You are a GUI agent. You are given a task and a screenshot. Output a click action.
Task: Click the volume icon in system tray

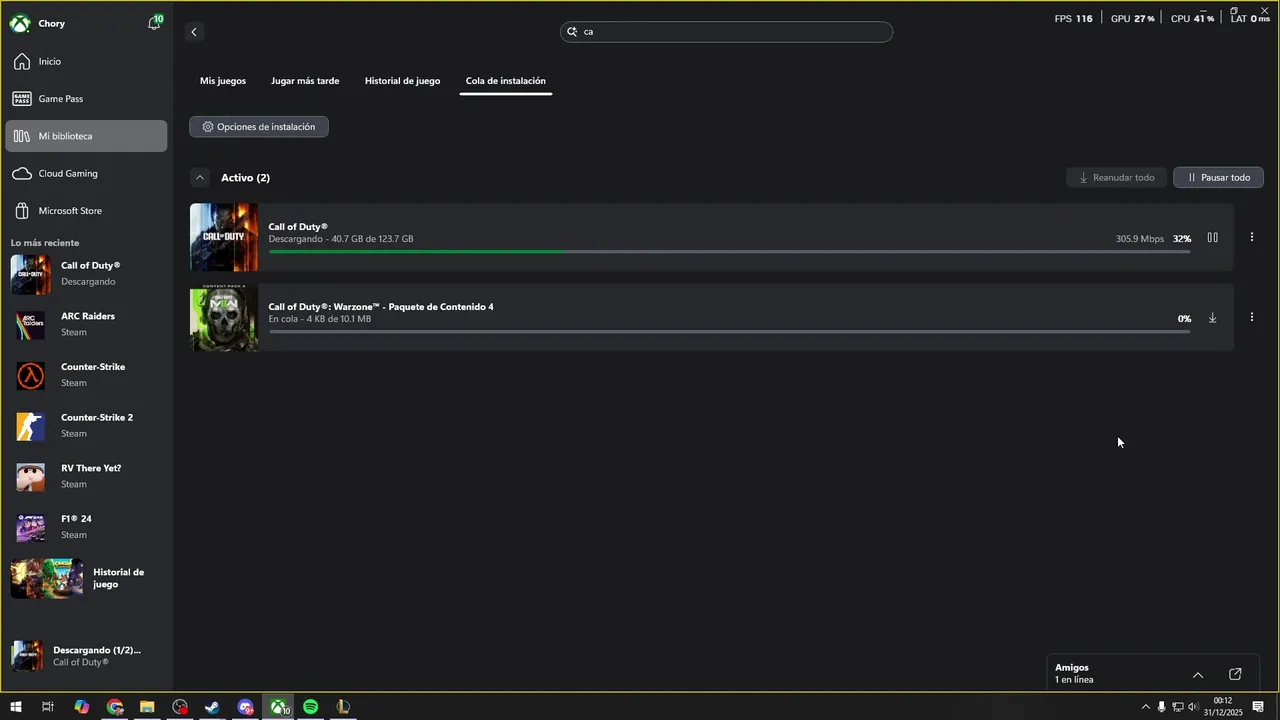pyautogui.click(x=1192, y=707)
